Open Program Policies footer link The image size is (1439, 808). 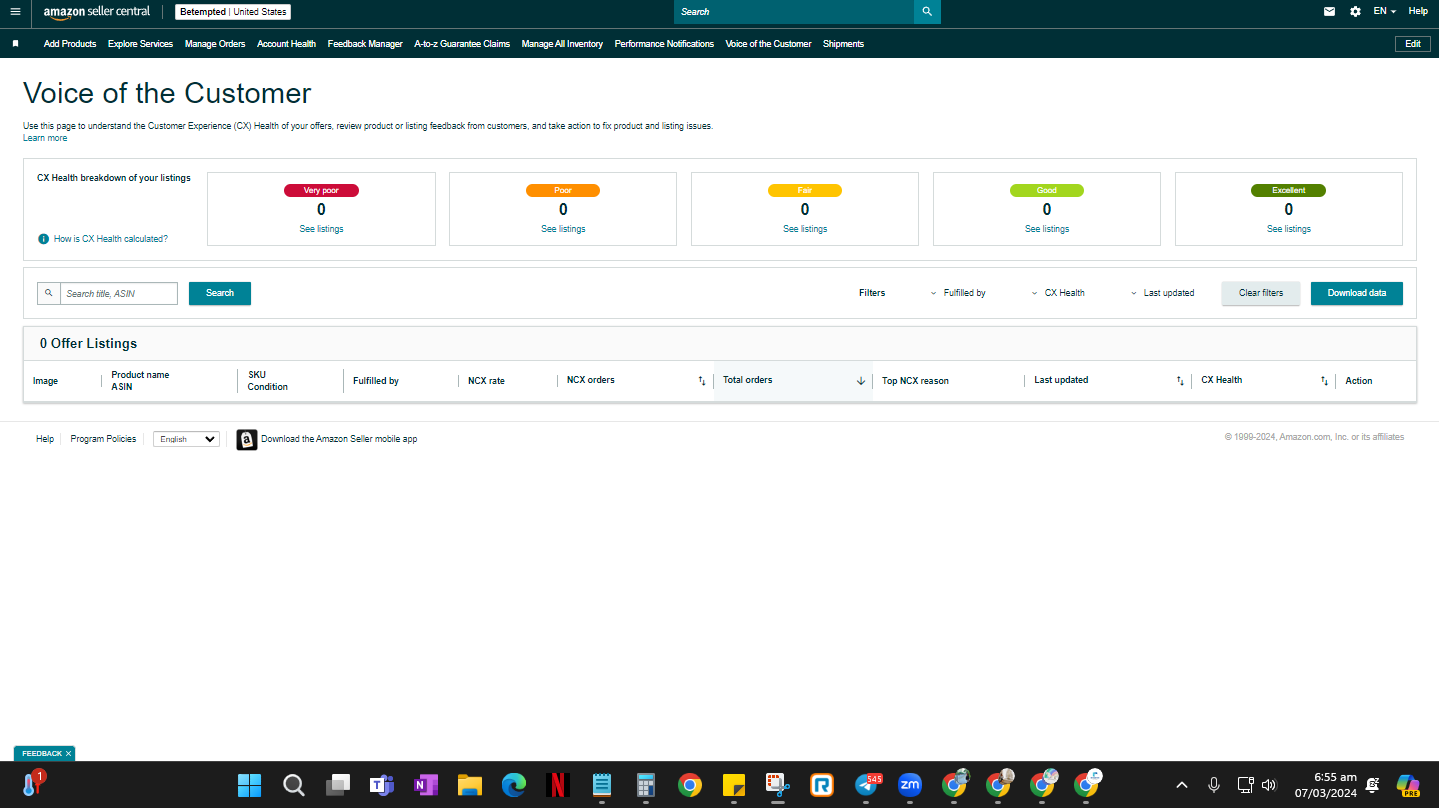pyautogui.click(x=103, y=439)
